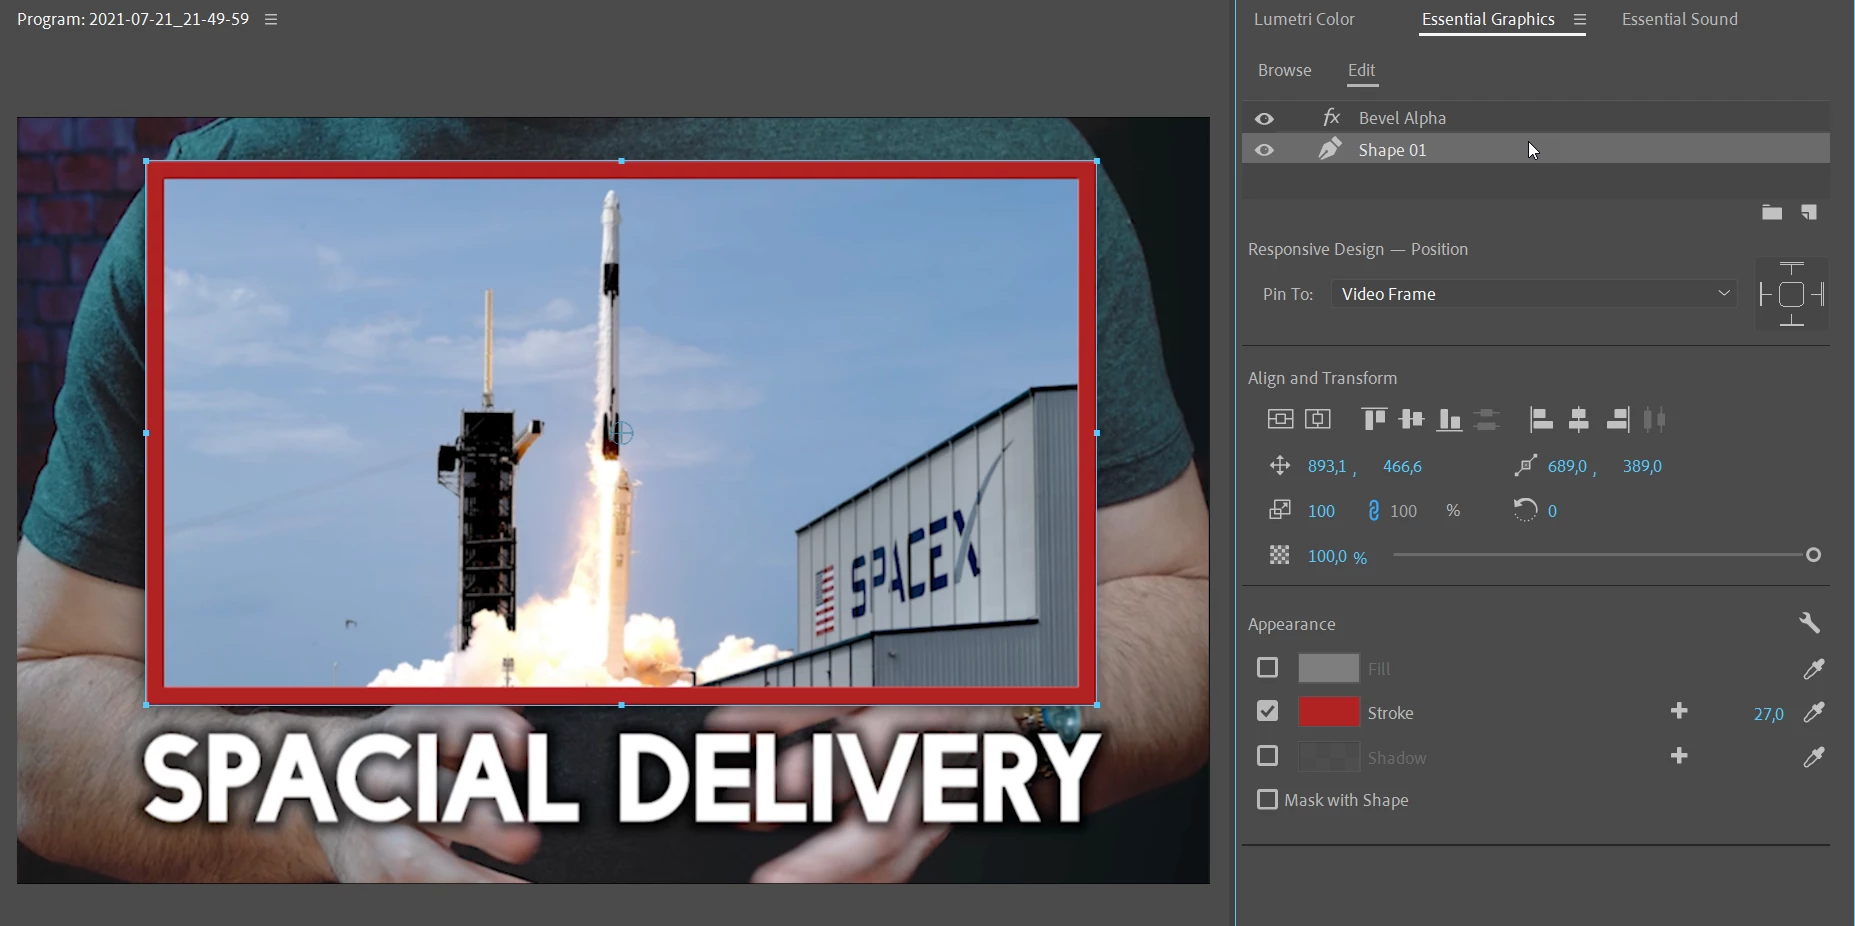Open the Essential Graphics panel menu icon

coord(1580,19)
